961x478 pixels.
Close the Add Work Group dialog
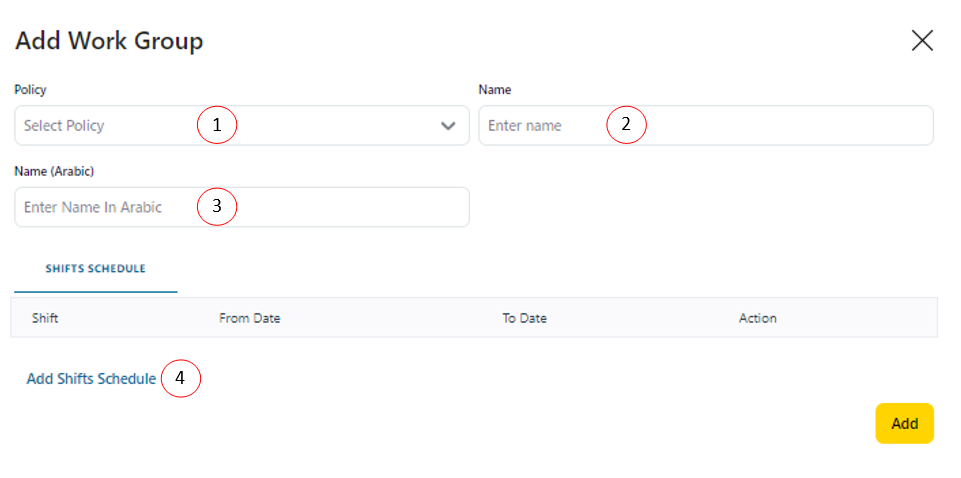coord(922,40)
